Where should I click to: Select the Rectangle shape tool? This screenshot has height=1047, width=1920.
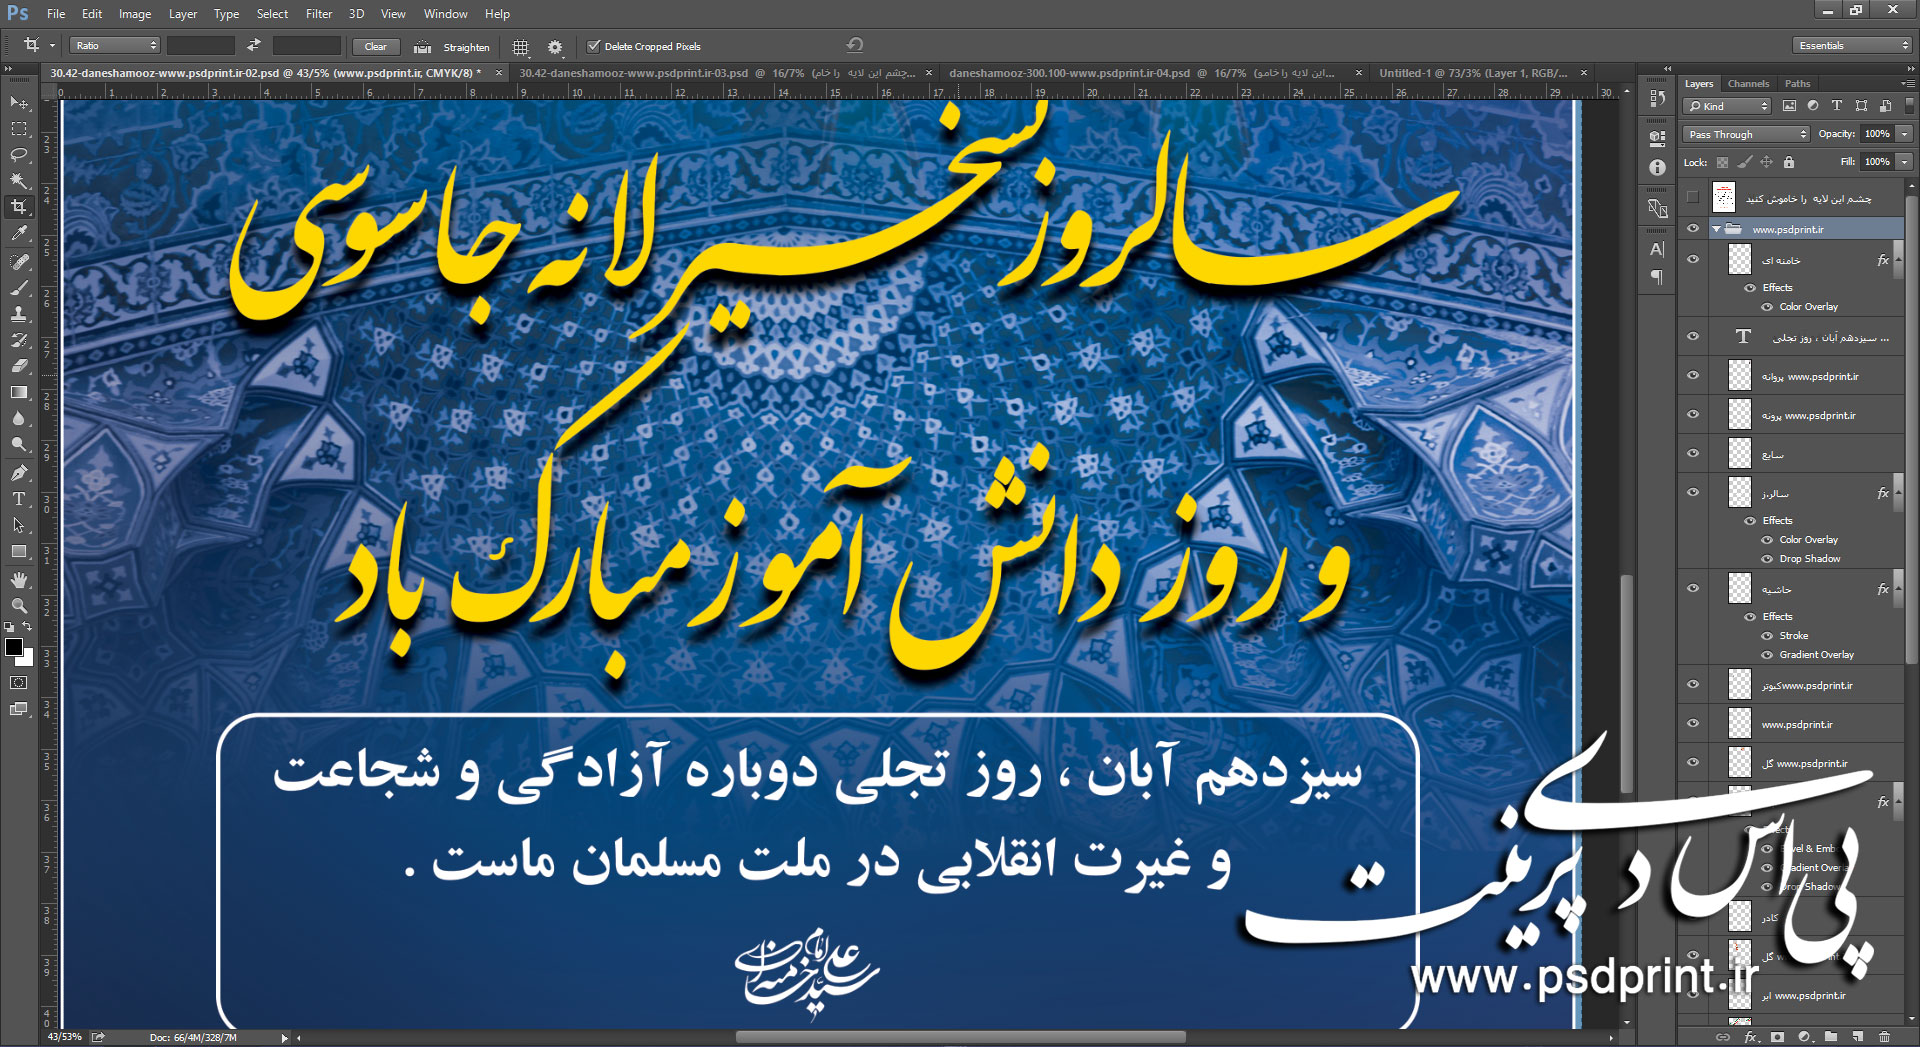pos(19,552)
